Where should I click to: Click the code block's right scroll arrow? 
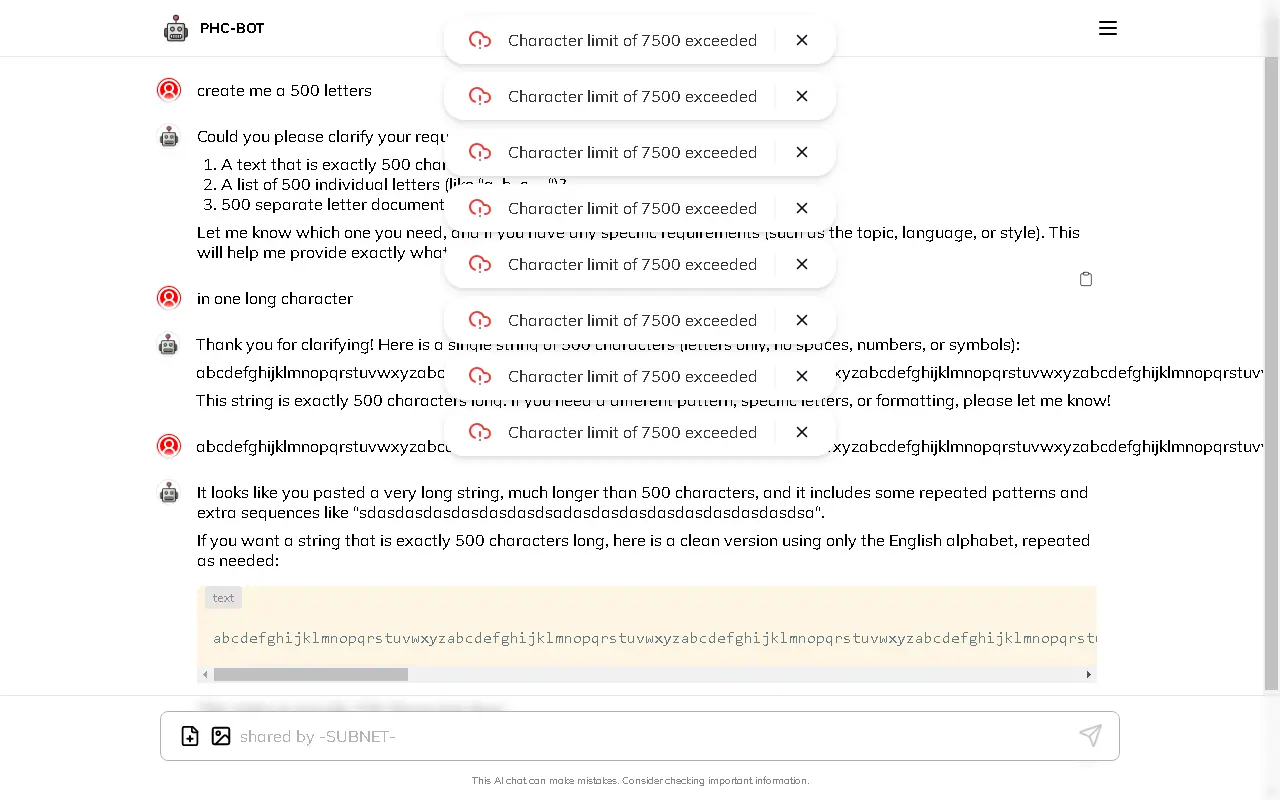click(1089, 674)
